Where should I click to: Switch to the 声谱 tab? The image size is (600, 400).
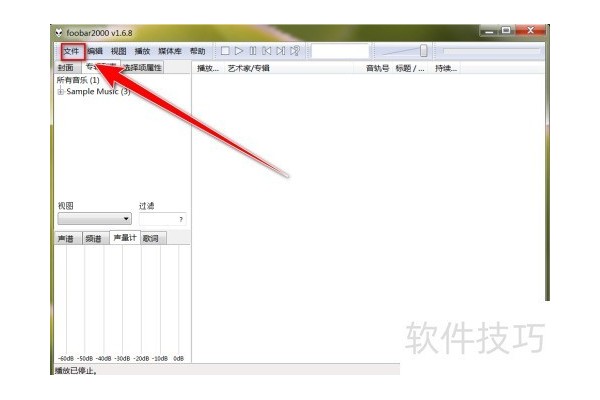pyautogui.click(x=66, y=239)
